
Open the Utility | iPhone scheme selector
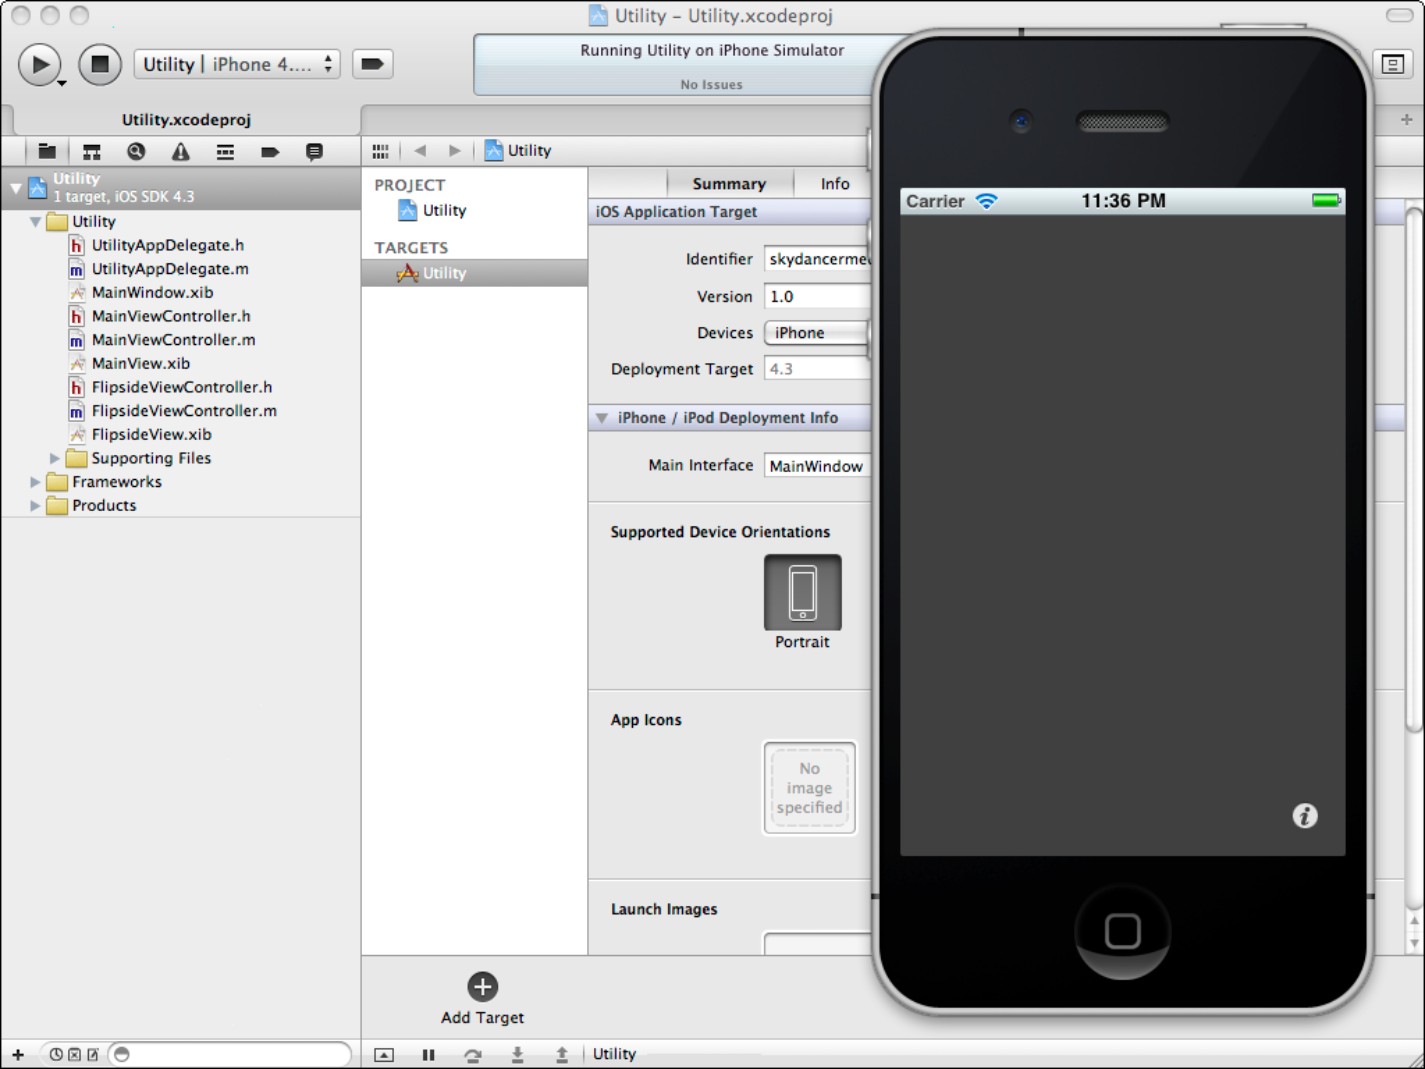(x=237, y=64)
